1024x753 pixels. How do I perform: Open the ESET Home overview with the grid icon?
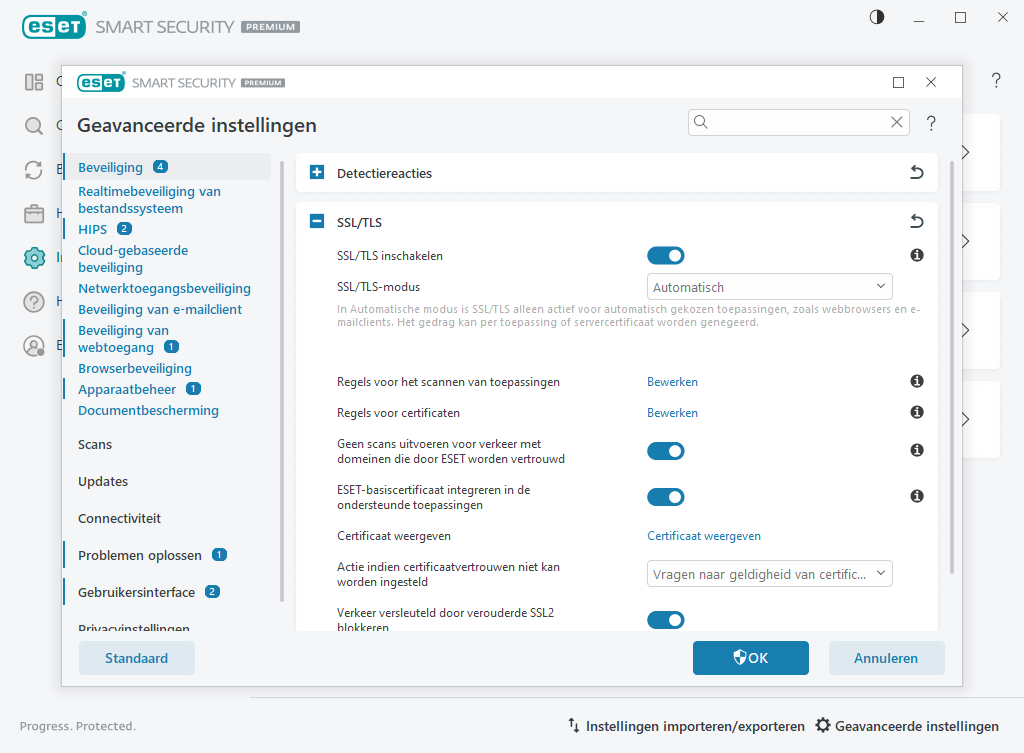(33, 82)
